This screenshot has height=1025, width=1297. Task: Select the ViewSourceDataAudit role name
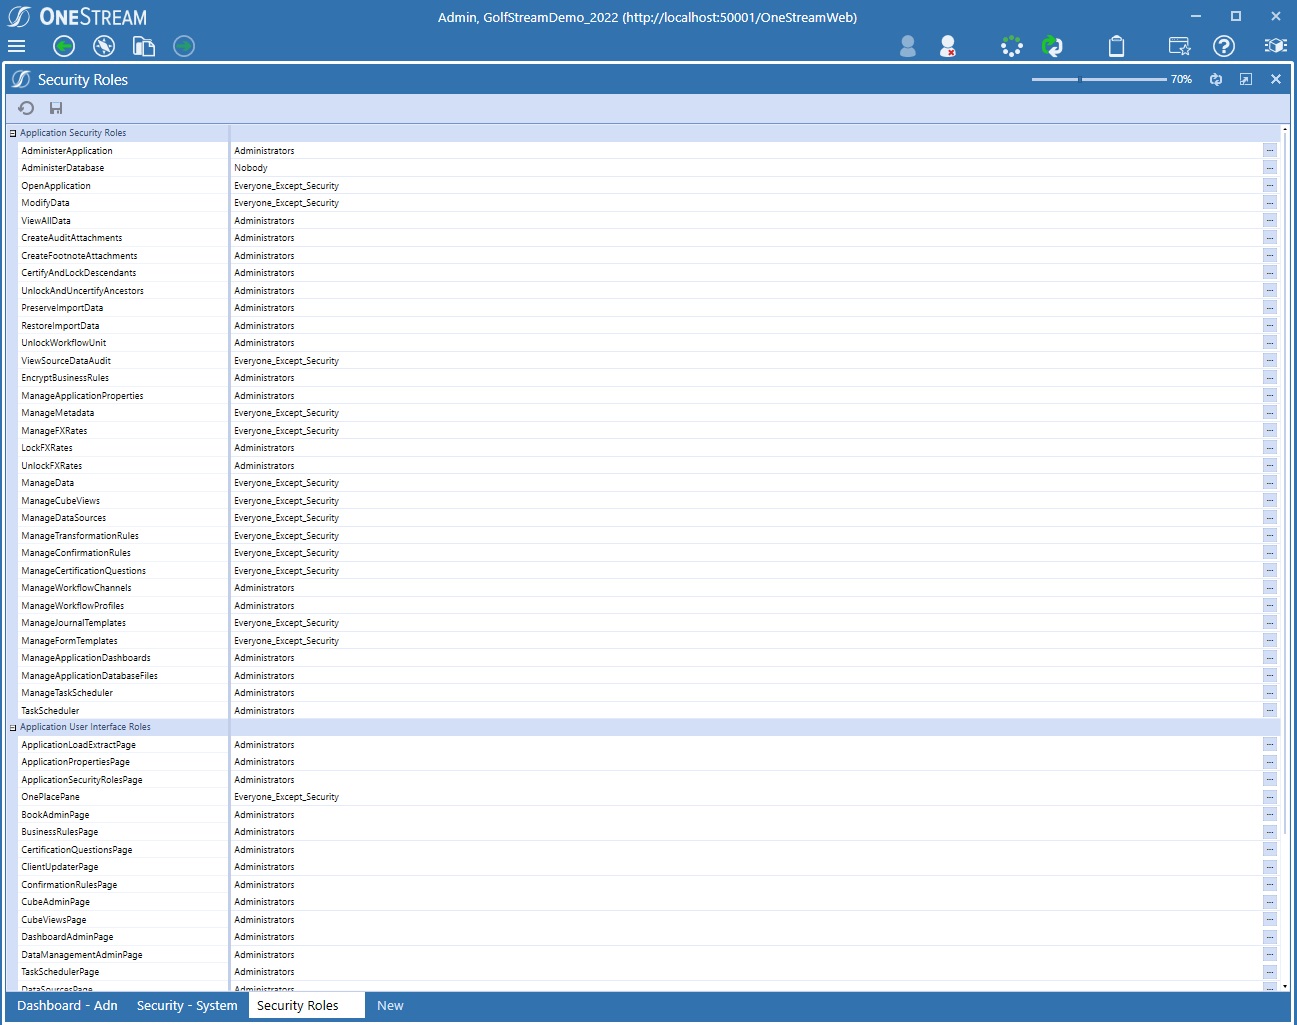[66, 361]
